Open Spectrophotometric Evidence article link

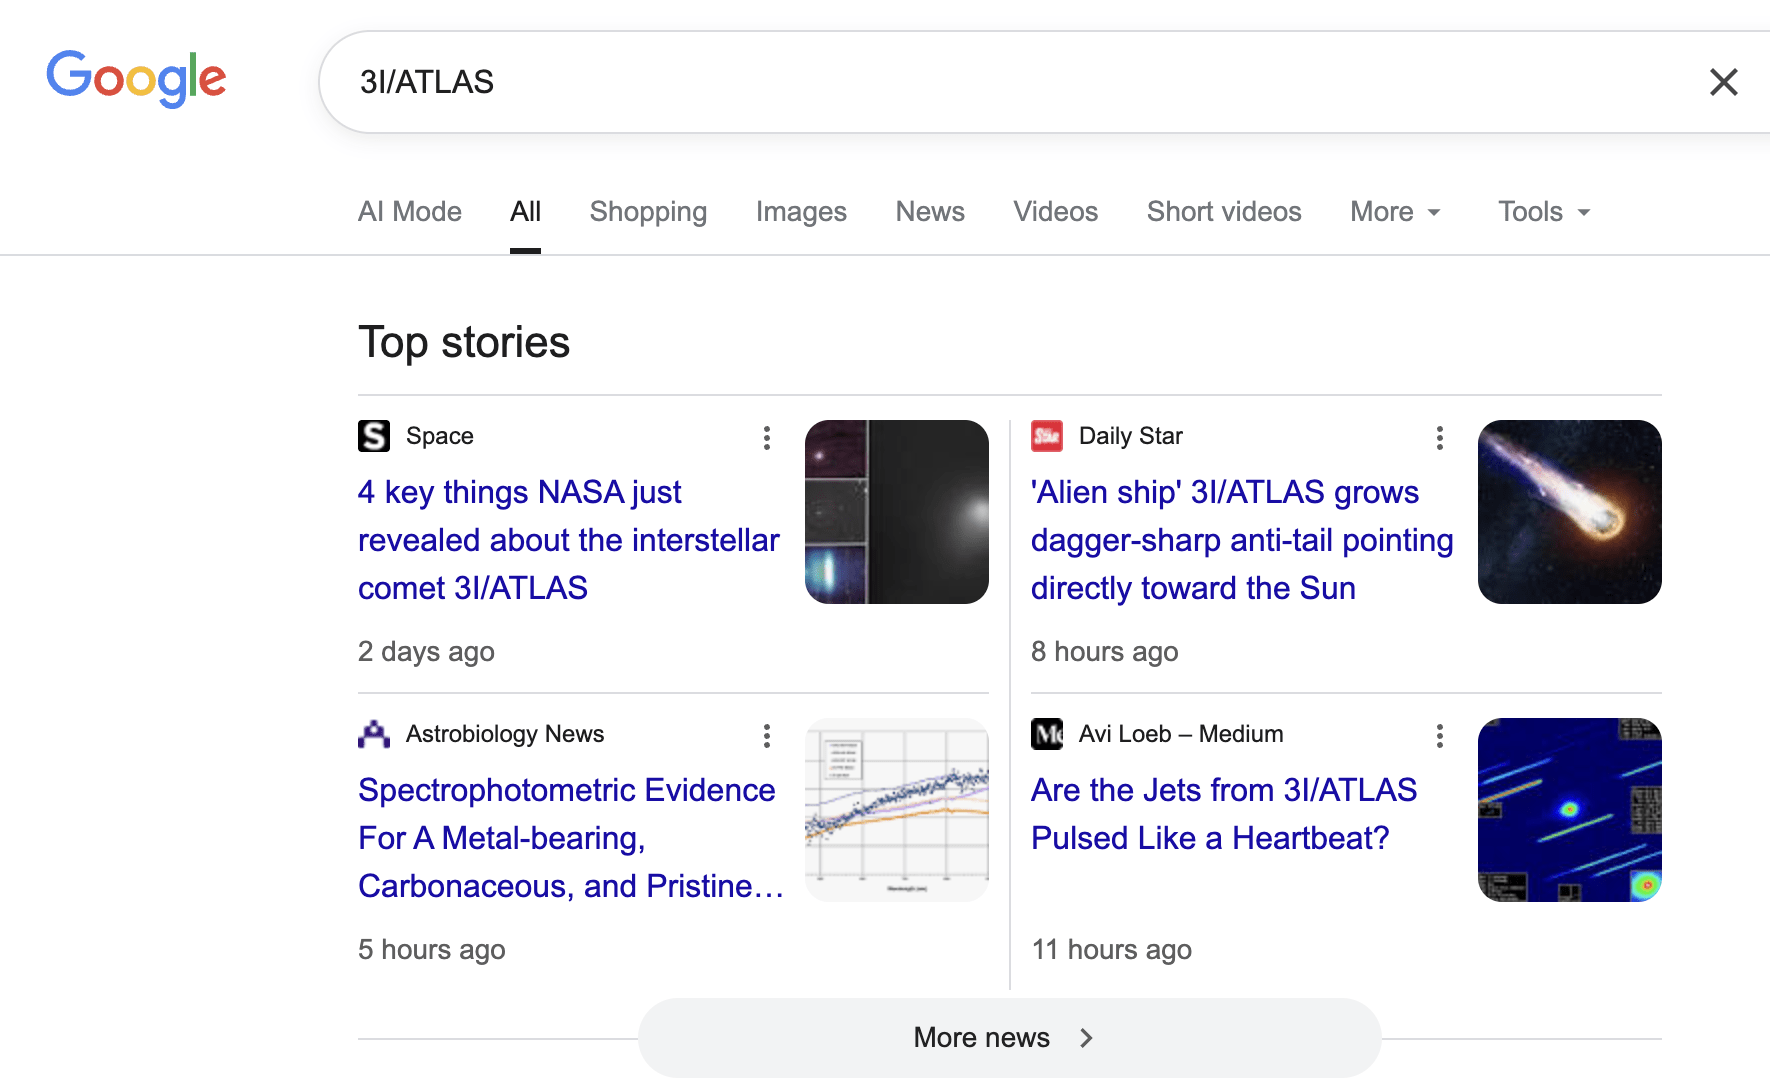570,838
